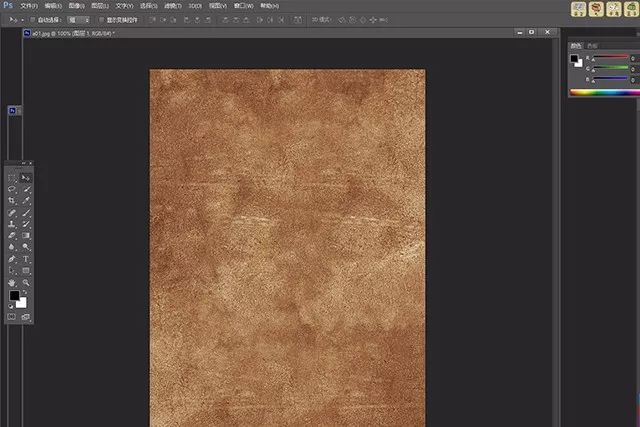Open the Auto-Select group/layer dropdown
Viewport: 640px width, 427px height.
[78, 19]
